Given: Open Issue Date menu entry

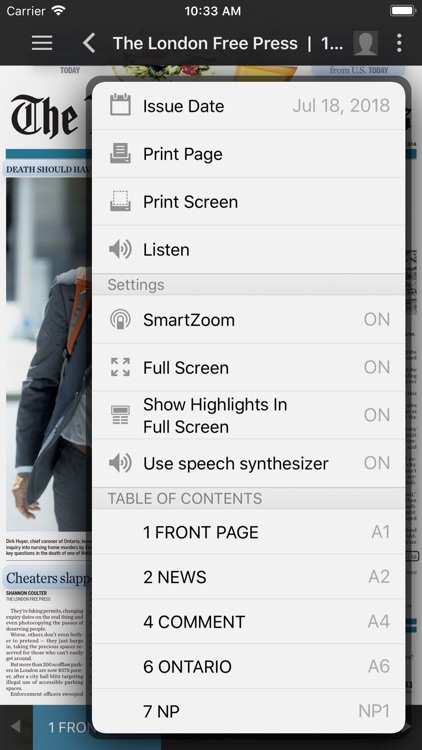Looking at the screenshot, I should pos(248,106).
